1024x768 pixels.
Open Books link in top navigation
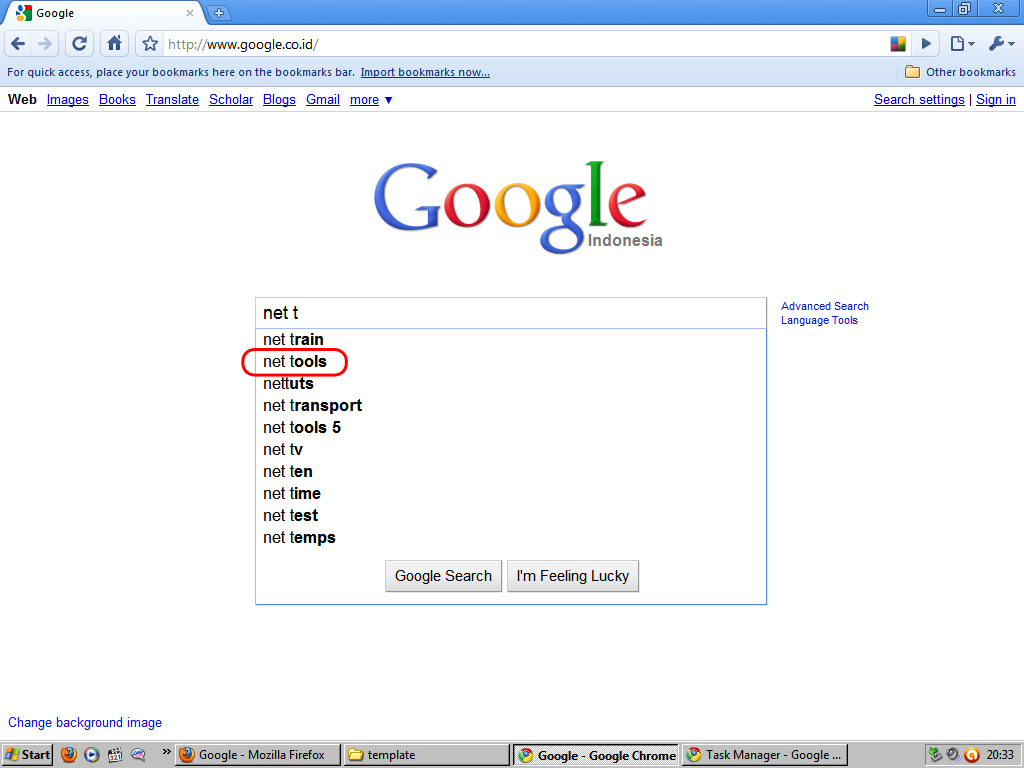click(x=117, y=99)
